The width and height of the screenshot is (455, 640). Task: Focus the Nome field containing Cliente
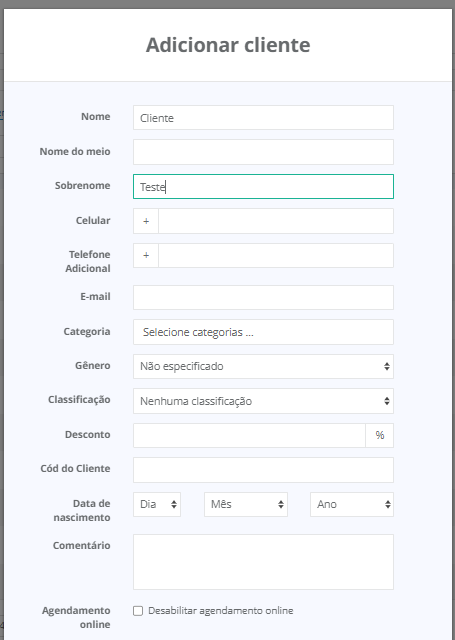[263, 118]
